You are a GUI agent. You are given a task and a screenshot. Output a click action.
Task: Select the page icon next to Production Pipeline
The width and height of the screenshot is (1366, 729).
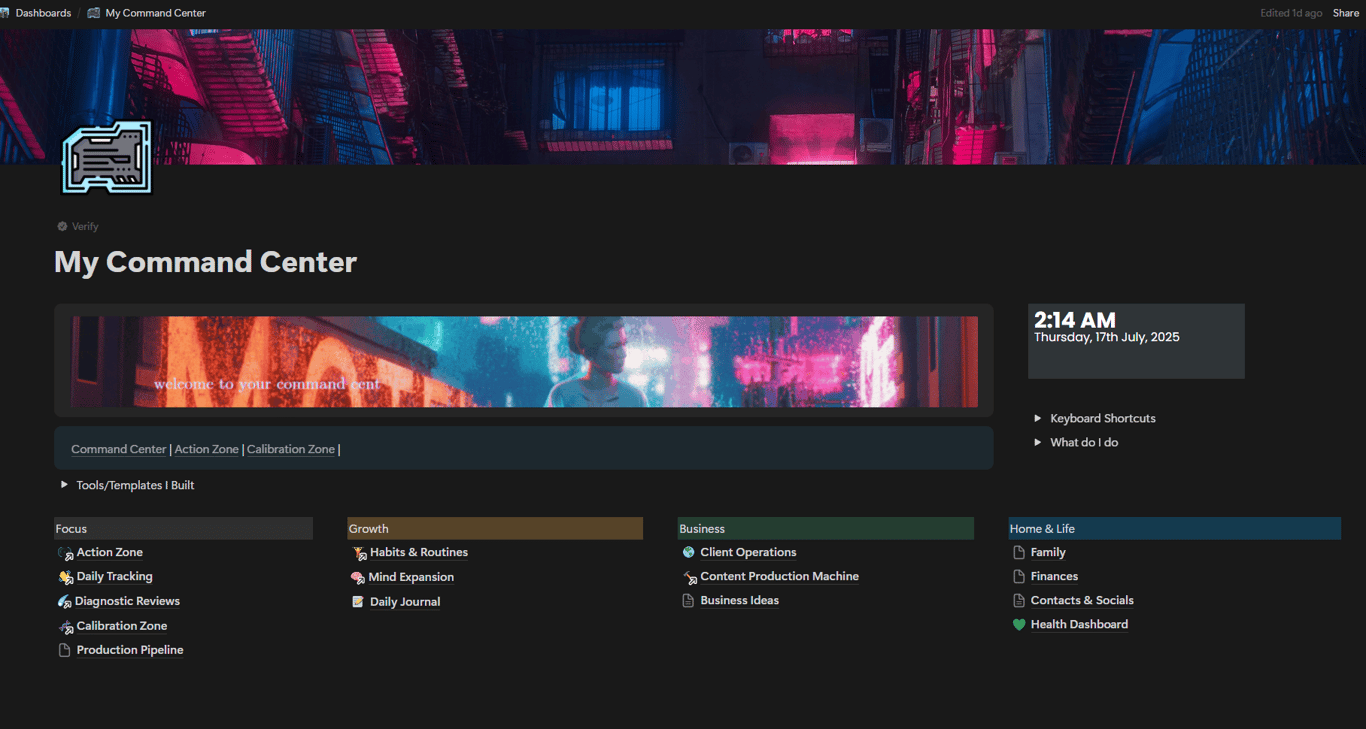click(63, 649)
